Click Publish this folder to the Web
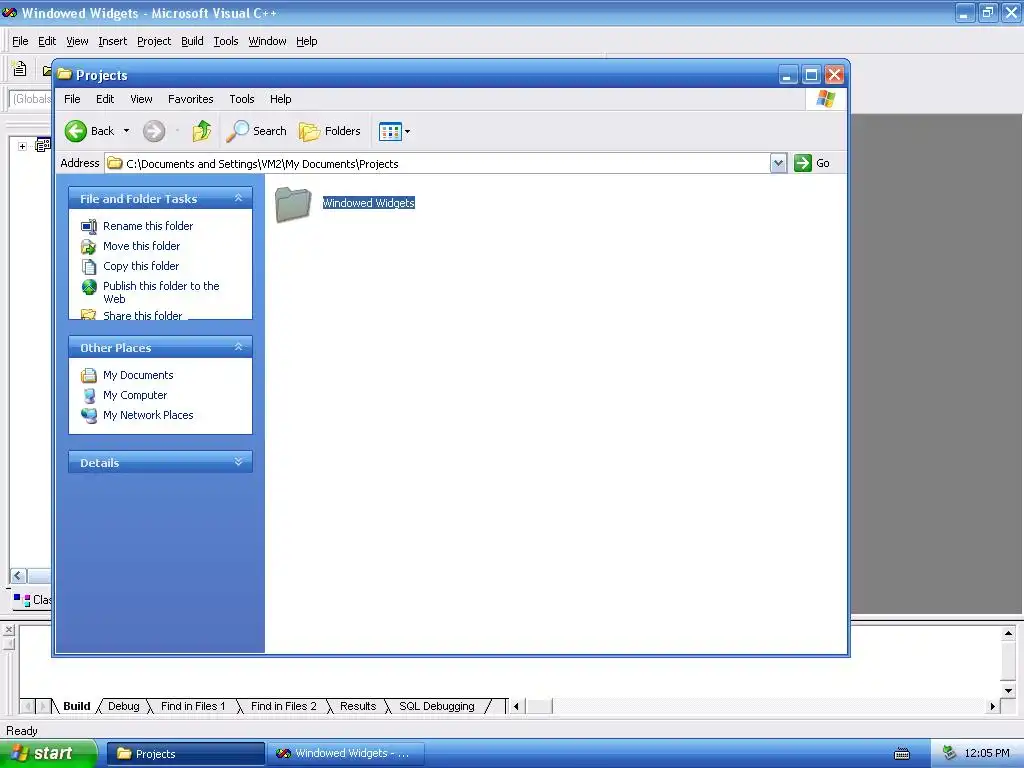The height and width of the screenshot is (768, 1024). 161,293
